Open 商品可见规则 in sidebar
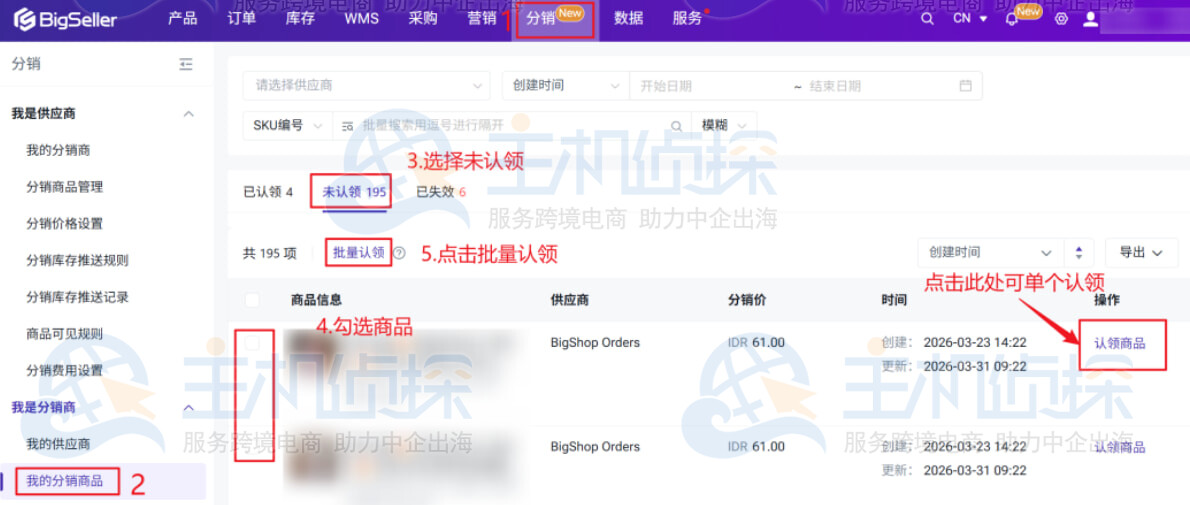This screenshot has width=1190, height=505. (65, 333)
